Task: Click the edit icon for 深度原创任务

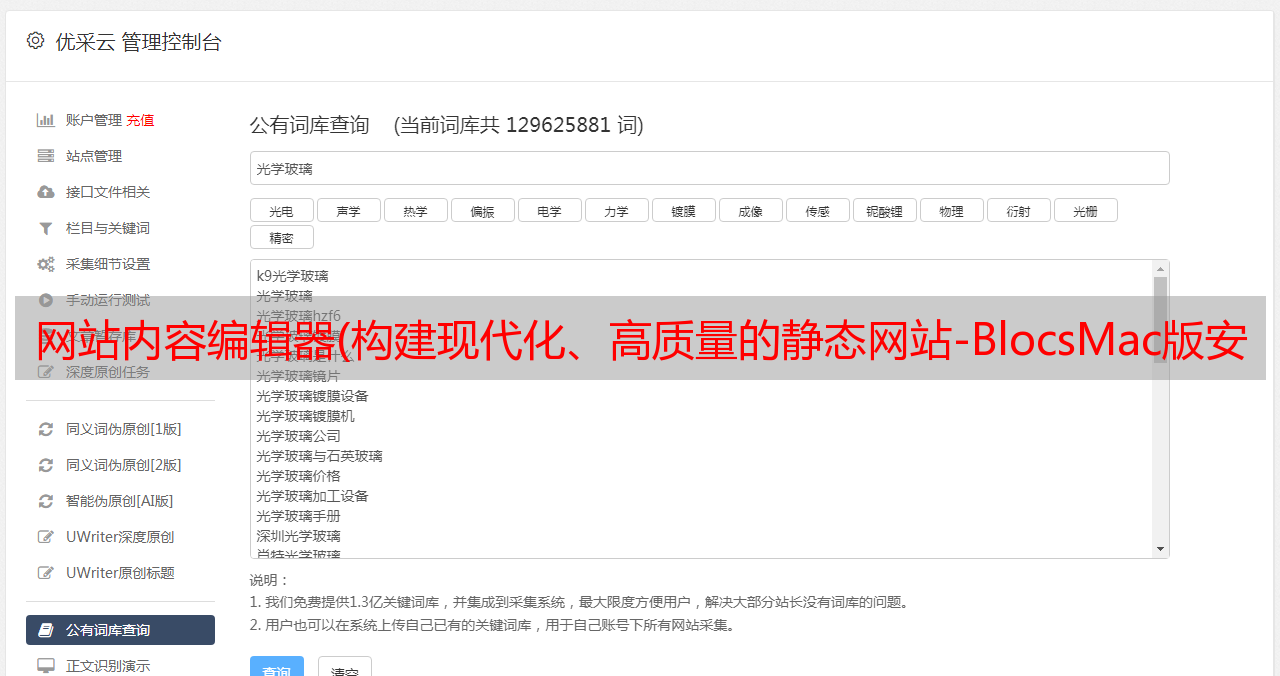Action: (x=46, y=372)
